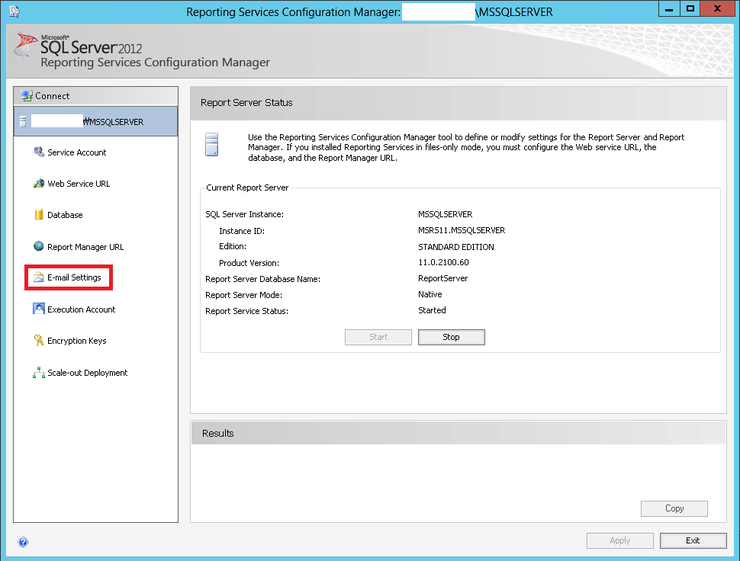Click the Apply button

pos(619,540)
